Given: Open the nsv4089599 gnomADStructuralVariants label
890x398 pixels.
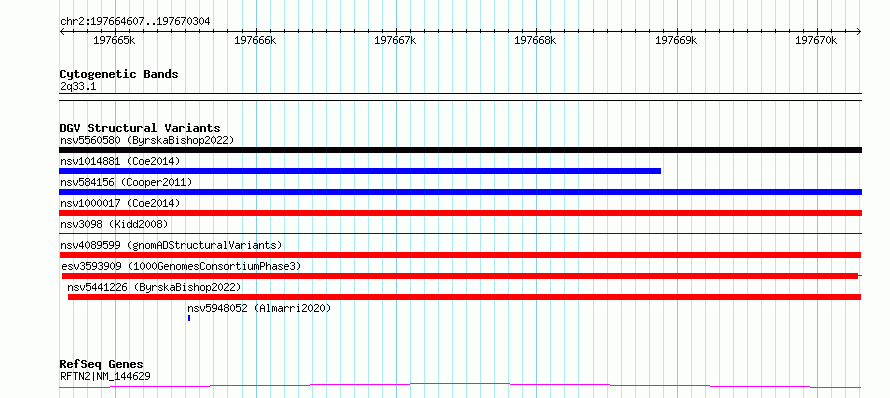Looking at the screenshot, I should (171, 245).
